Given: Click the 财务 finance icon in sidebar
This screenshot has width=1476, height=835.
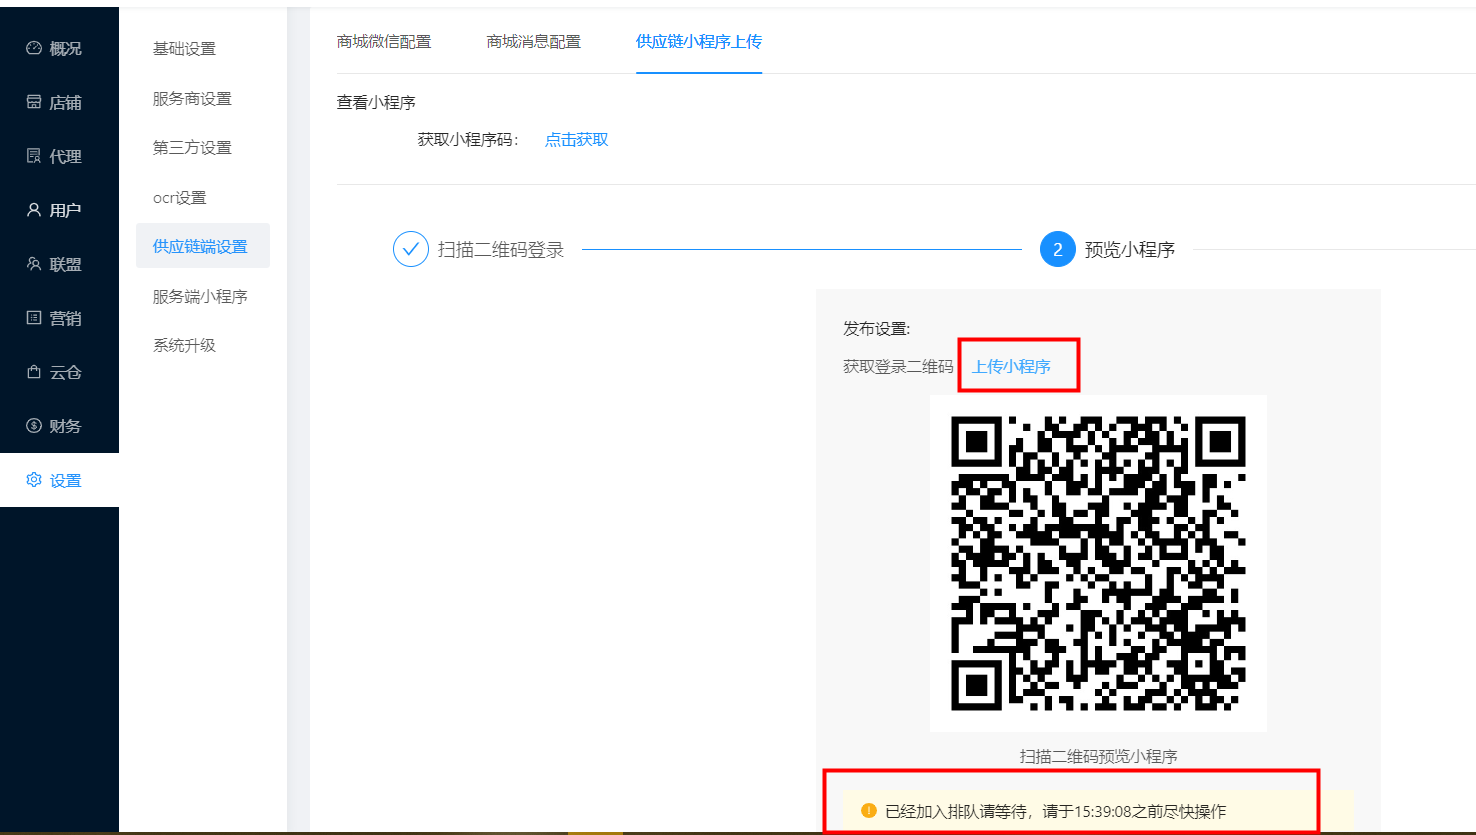Looking at the screenshot, I should (34, 426).
